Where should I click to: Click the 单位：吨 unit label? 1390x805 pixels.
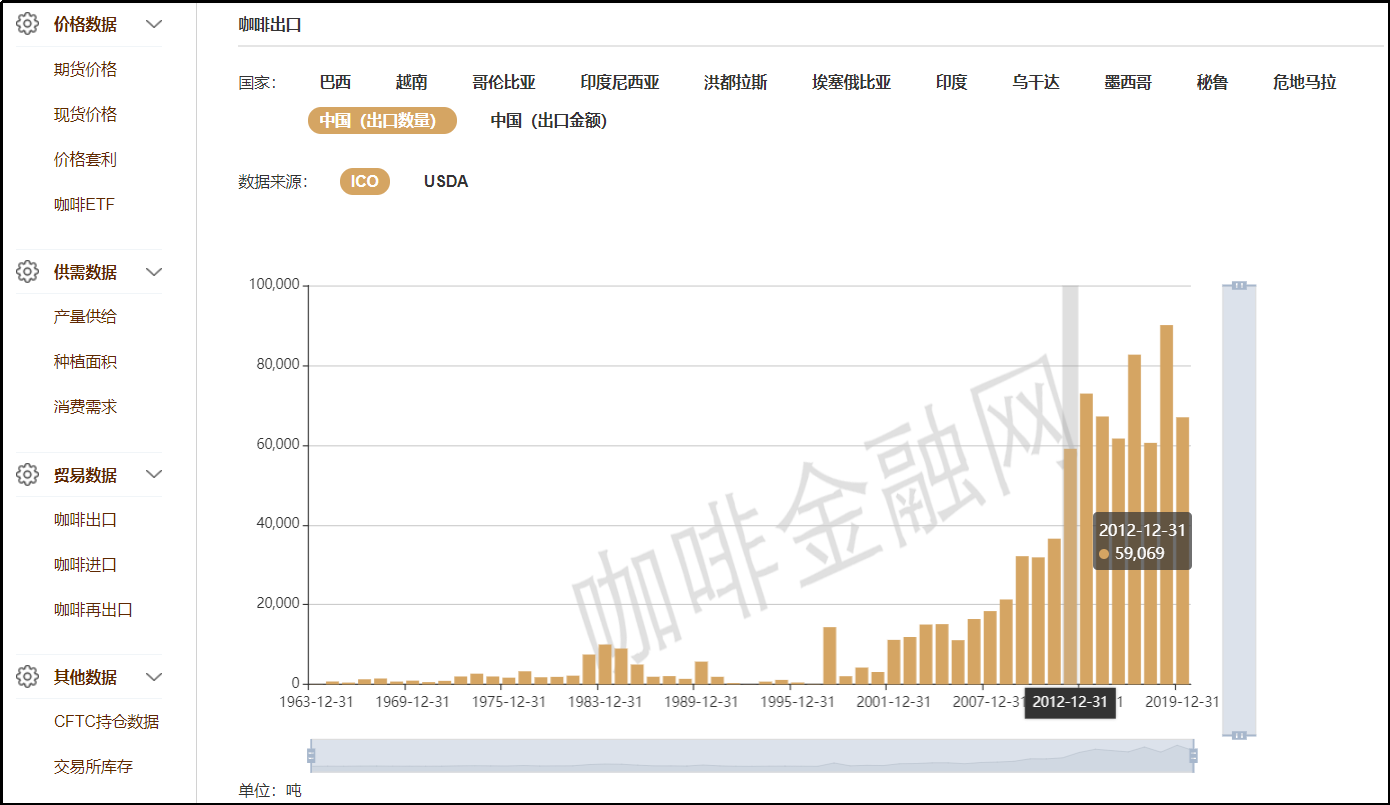(x=270, y=790)
